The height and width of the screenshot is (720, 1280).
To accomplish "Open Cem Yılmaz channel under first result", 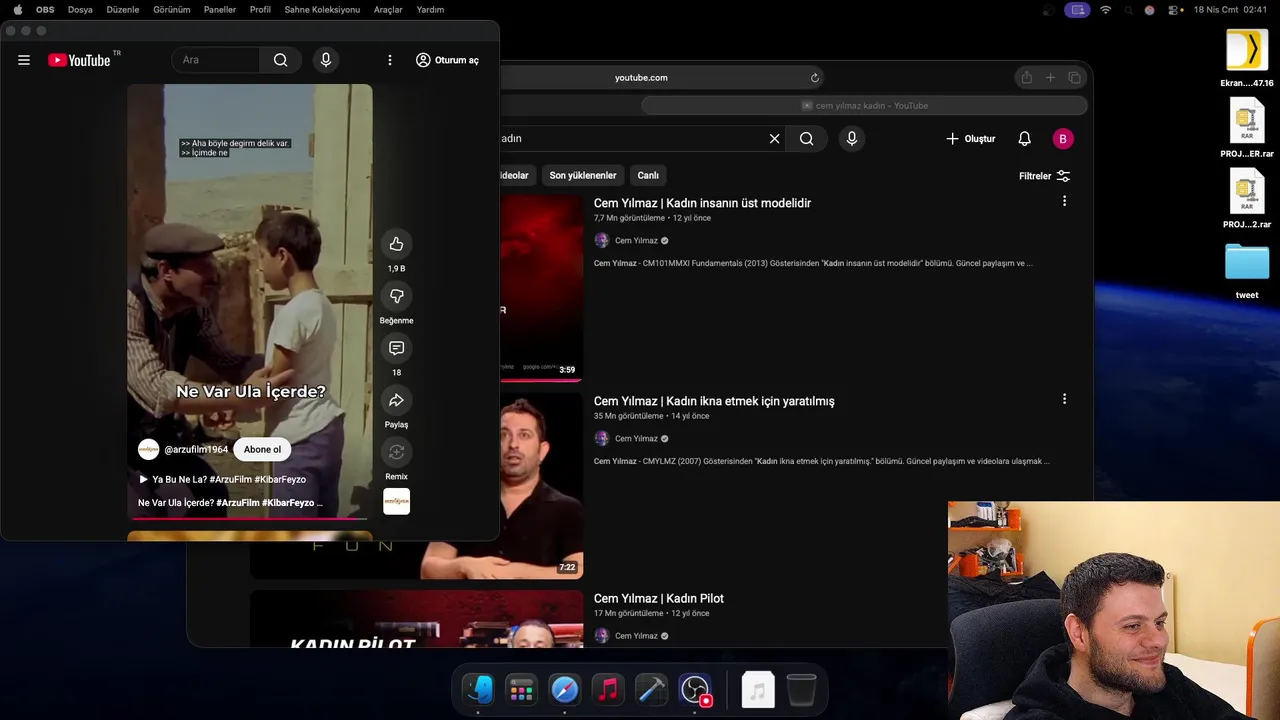I will pyautogui.click(x=636, y=241).
